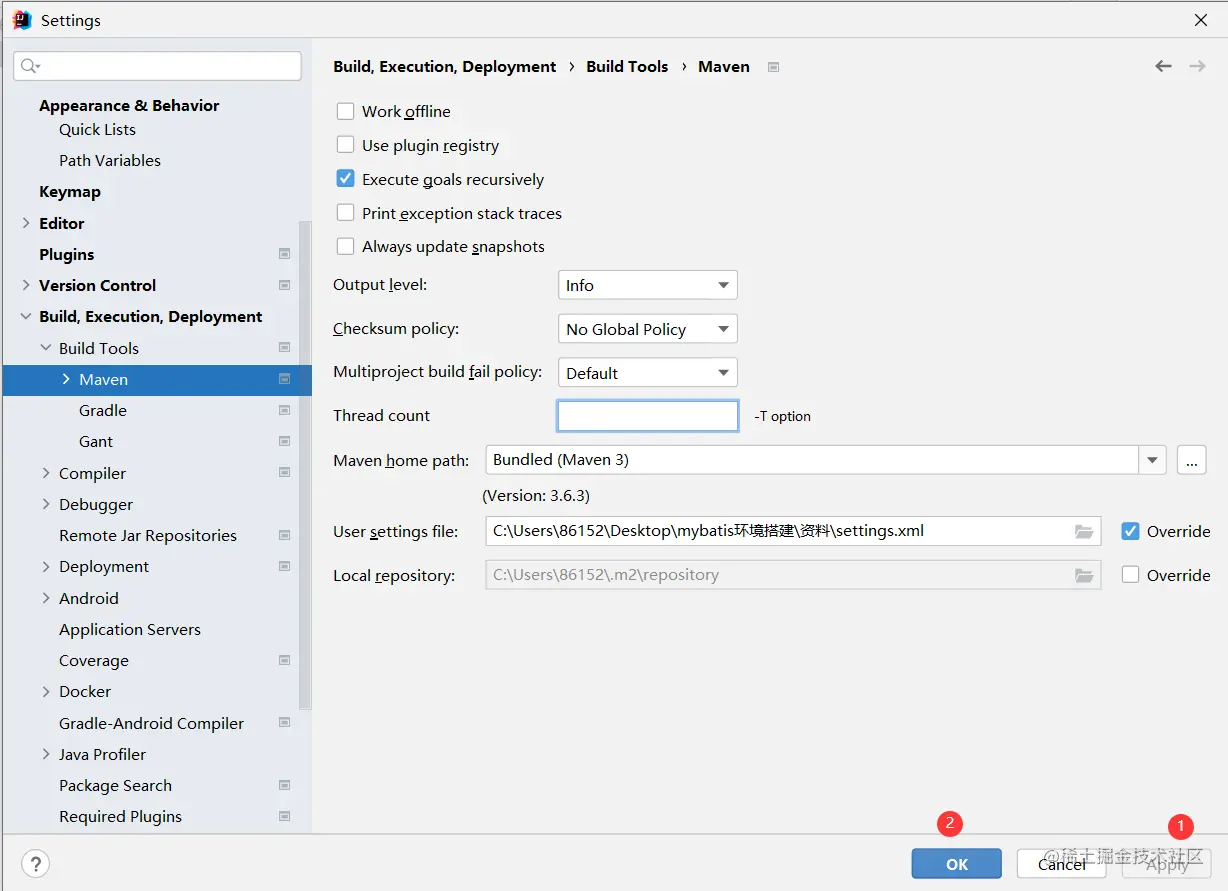Click the IntelliJ logo in title bar
The height and width of the screenshot is (891, 1228).
22,20
